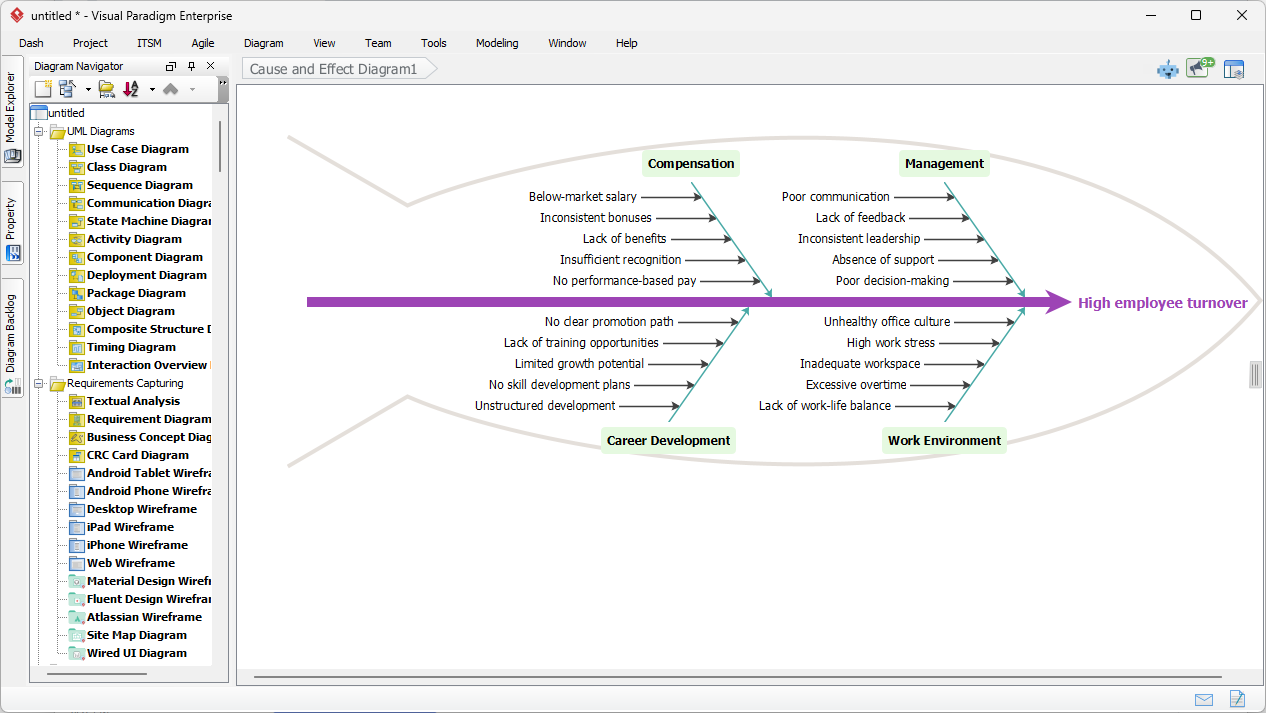Image resolution: width=1266 pixels, height=713 pixels.
Task: Toggle floating mode for Diagram Navigator
Action: (170, 65)
